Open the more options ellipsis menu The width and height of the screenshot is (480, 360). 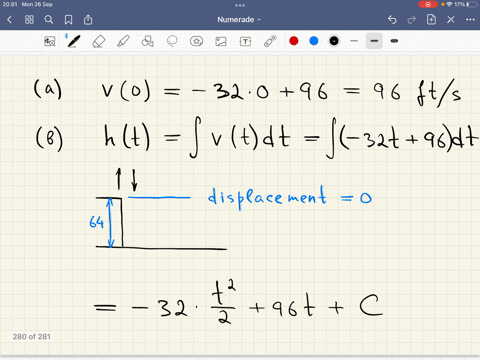pyautogui.click(x=470, y=20)
